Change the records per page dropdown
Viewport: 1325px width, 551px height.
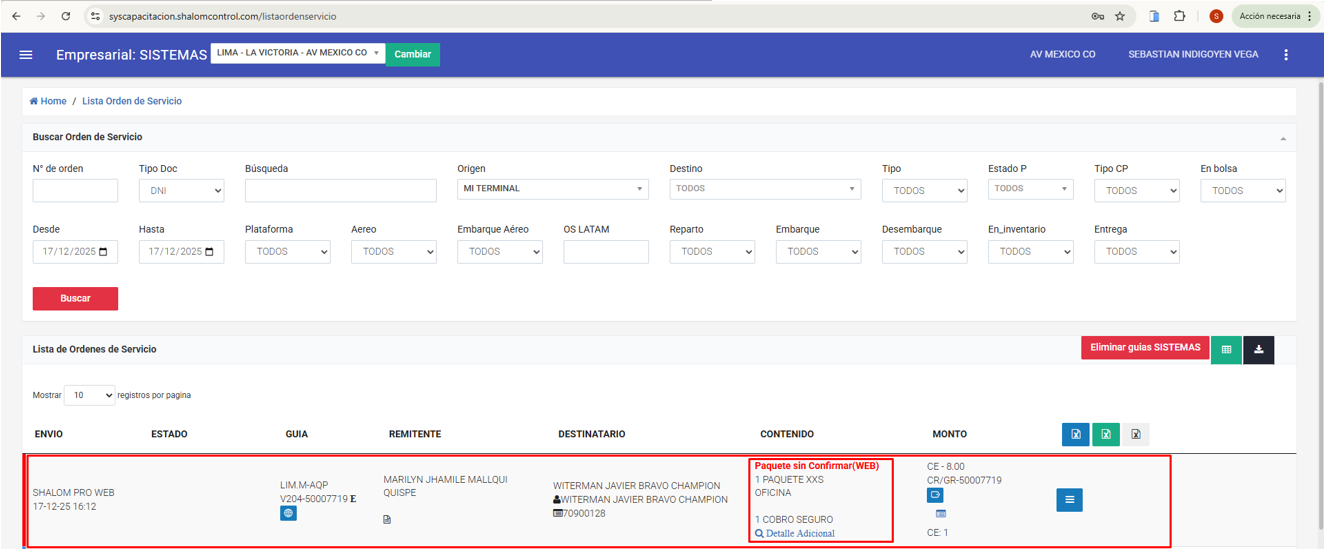click(x=89, y=395)
